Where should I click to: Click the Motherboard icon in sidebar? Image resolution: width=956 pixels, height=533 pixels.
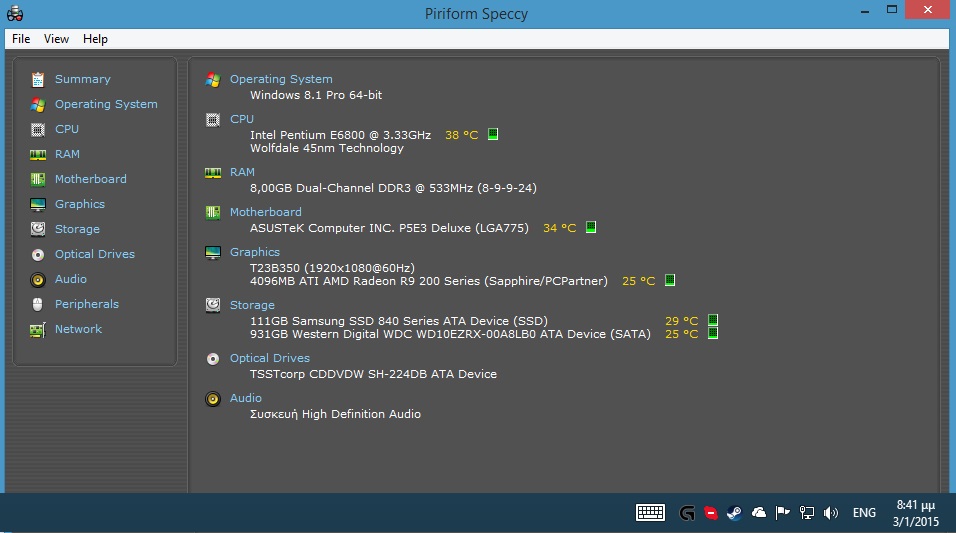tap(38, 179)
